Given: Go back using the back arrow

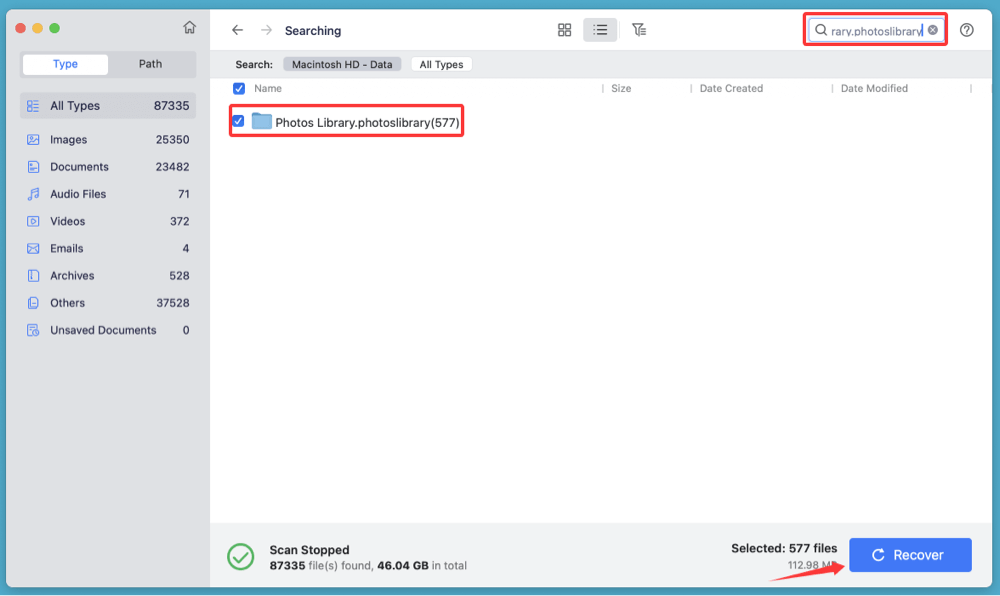Looking at the screenshot, I should point(237,30).
